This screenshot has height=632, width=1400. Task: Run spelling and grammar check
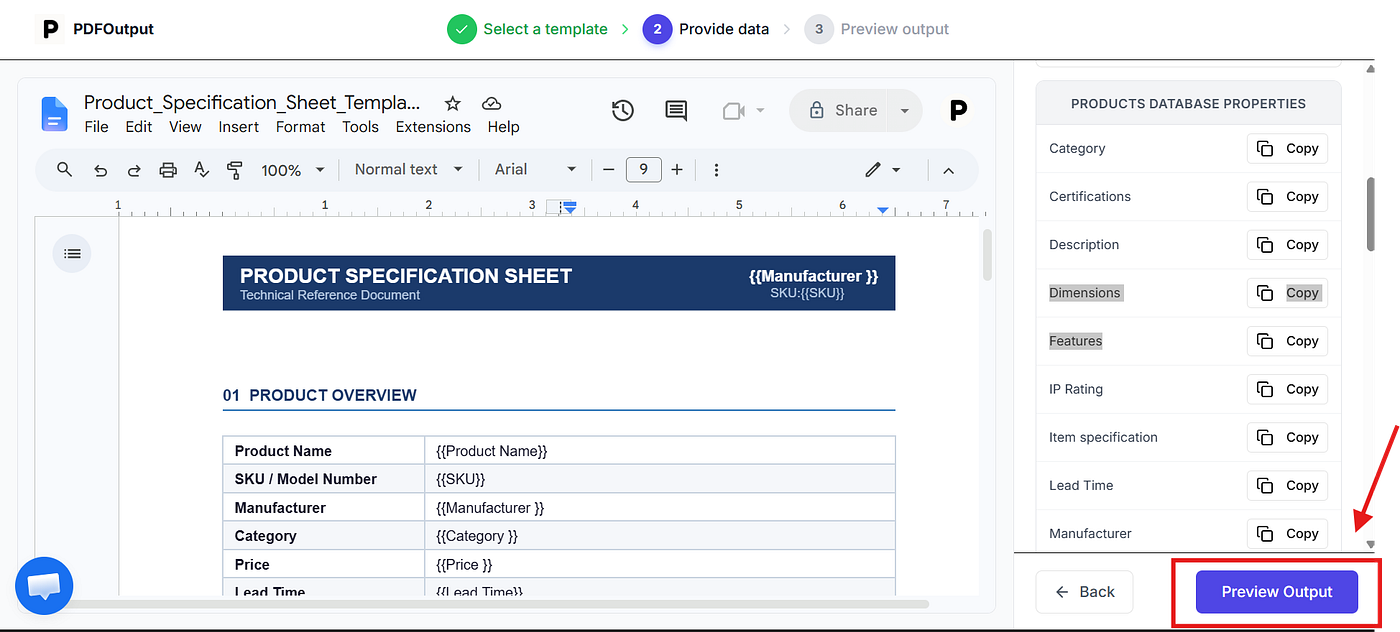point(201,170)
